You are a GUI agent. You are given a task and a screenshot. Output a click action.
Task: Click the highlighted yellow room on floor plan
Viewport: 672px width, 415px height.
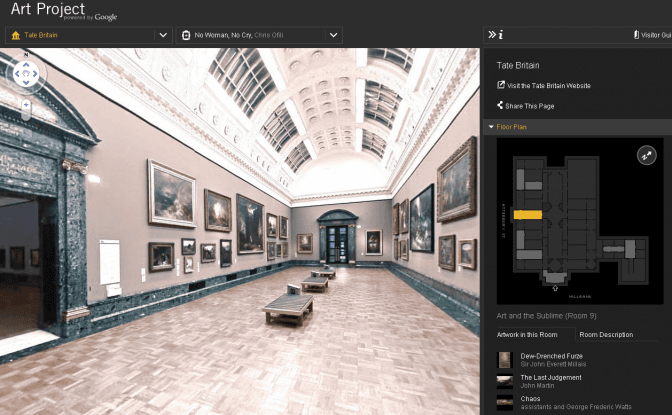[528, 214]
